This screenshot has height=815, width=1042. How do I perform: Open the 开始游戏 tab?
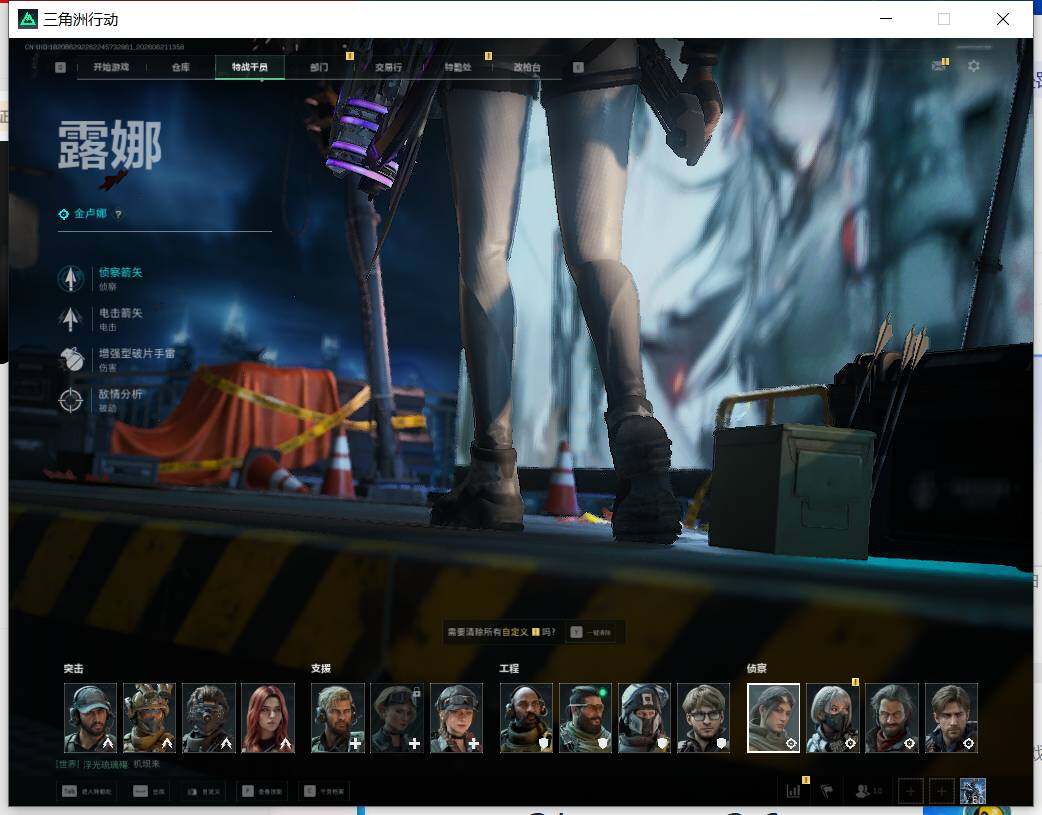pos(111,67)
